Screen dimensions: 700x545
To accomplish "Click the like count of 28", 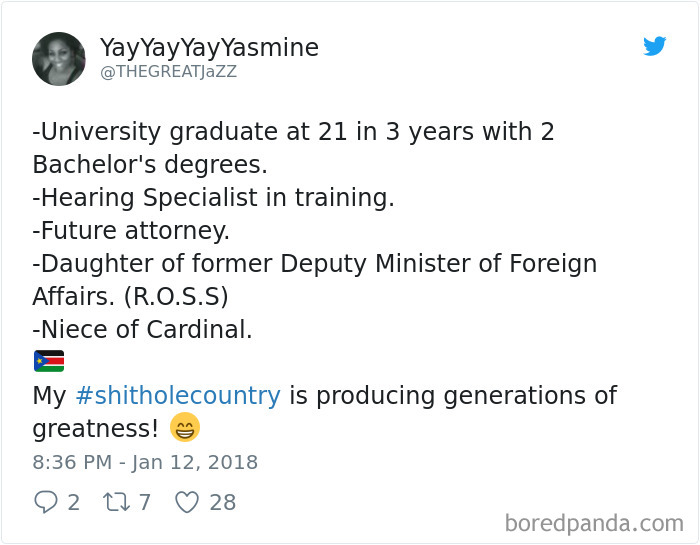I will [x=223, y=502].
